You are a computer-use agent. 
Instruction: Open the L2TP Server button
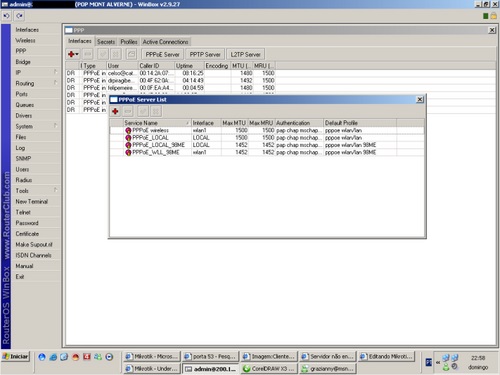246,54
